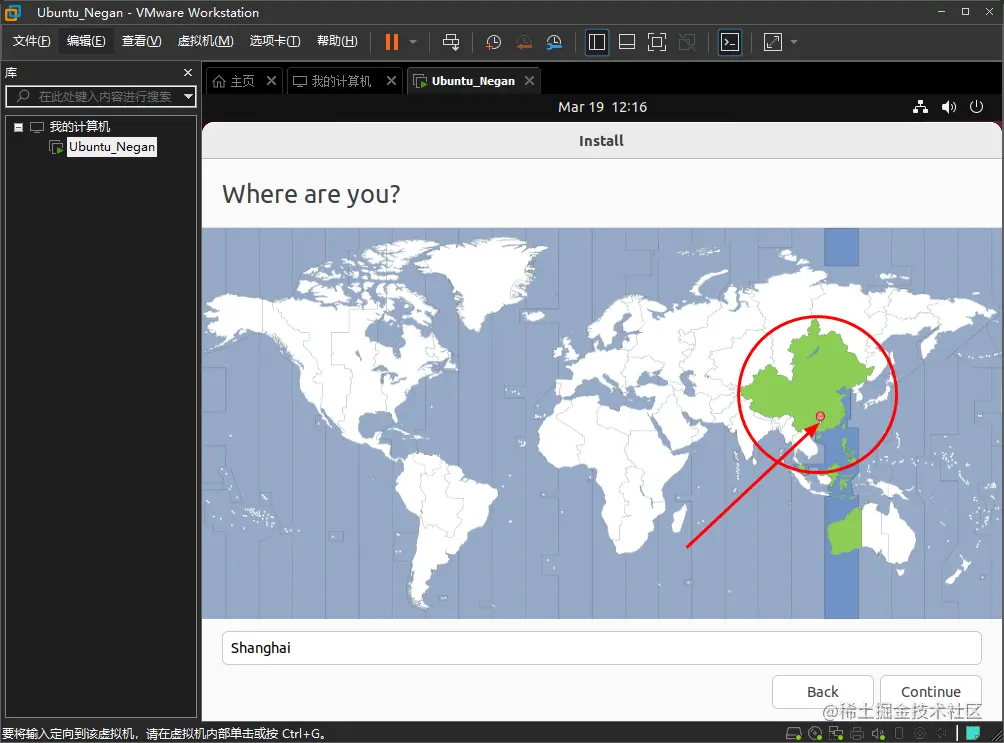Open the snapshot manager wrench-clock icon
Screen dimensions: 1004x743
[x=554, y=42]
